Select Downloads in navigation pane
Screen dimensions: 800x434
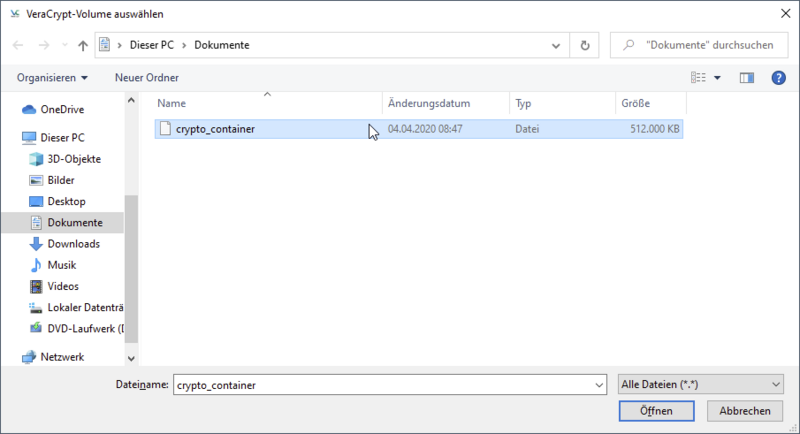(73, 244)
